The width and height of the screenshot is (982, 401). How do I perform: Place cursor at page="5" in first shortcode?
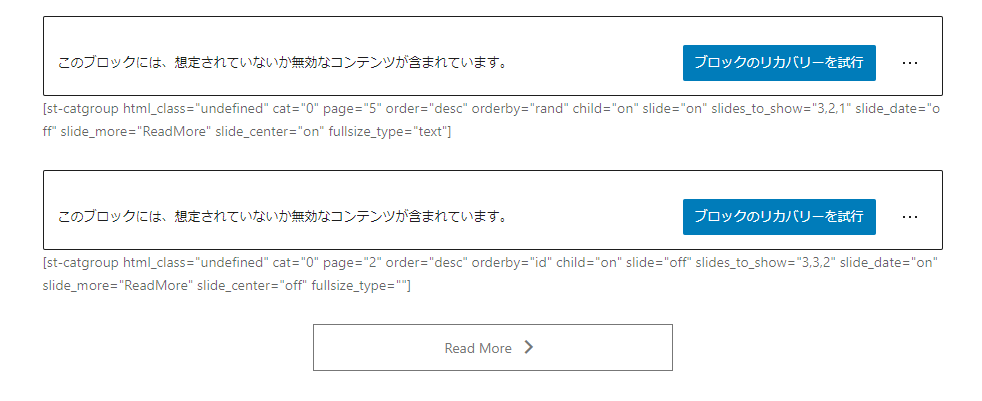click(x=353, y=108)
